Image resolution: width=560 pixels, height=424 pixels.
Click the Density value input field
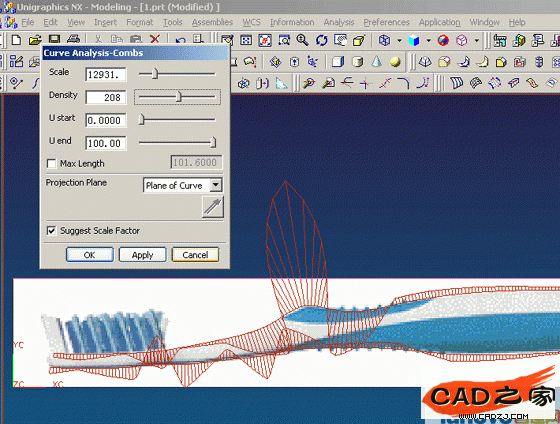pyautogui.click(x=106, y=97)
